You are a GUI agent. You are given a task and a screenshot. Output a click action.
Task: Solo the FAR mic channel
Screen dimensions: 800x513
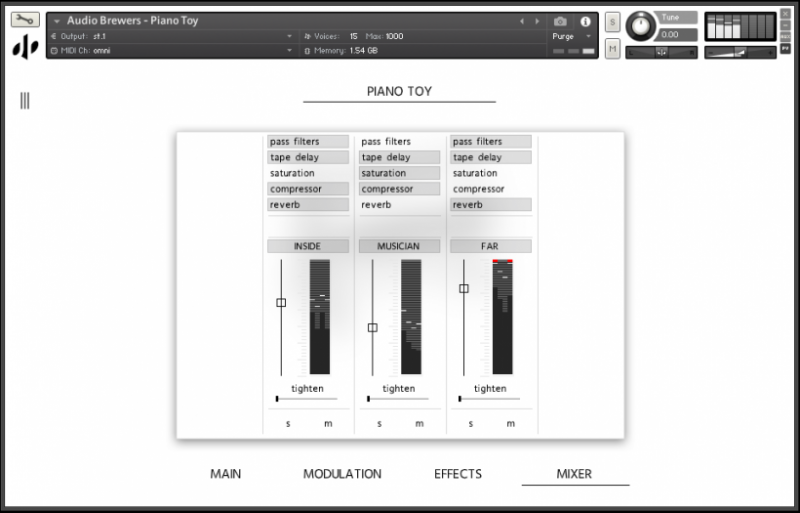[470, 424]
